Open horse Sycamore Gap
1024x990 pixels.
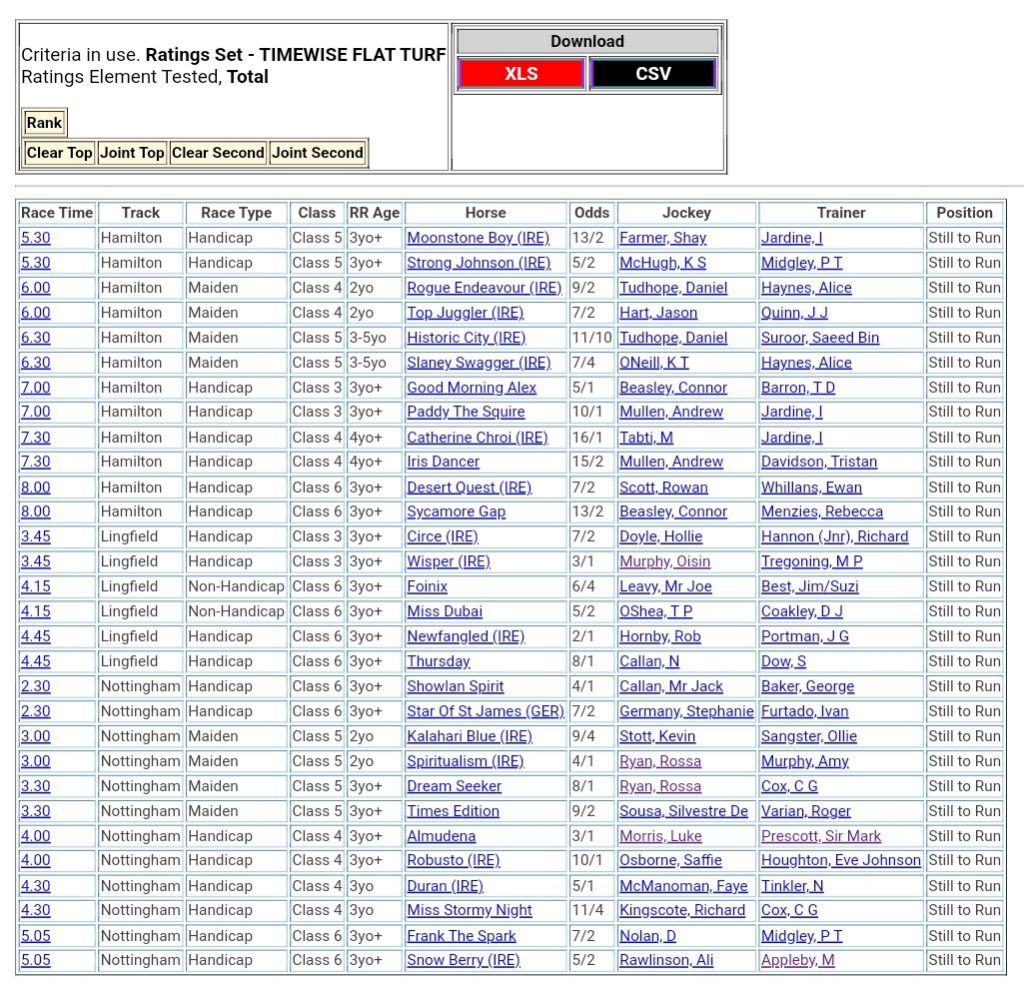tap(456, 512)
